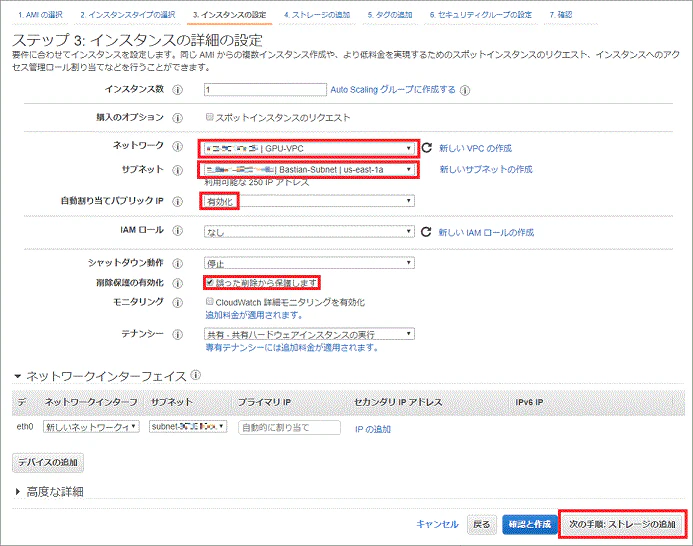Click info icon beside Auto Scaling グループ link
The height and width of the screenshot is (546, 693).
[x=465, y=90]
